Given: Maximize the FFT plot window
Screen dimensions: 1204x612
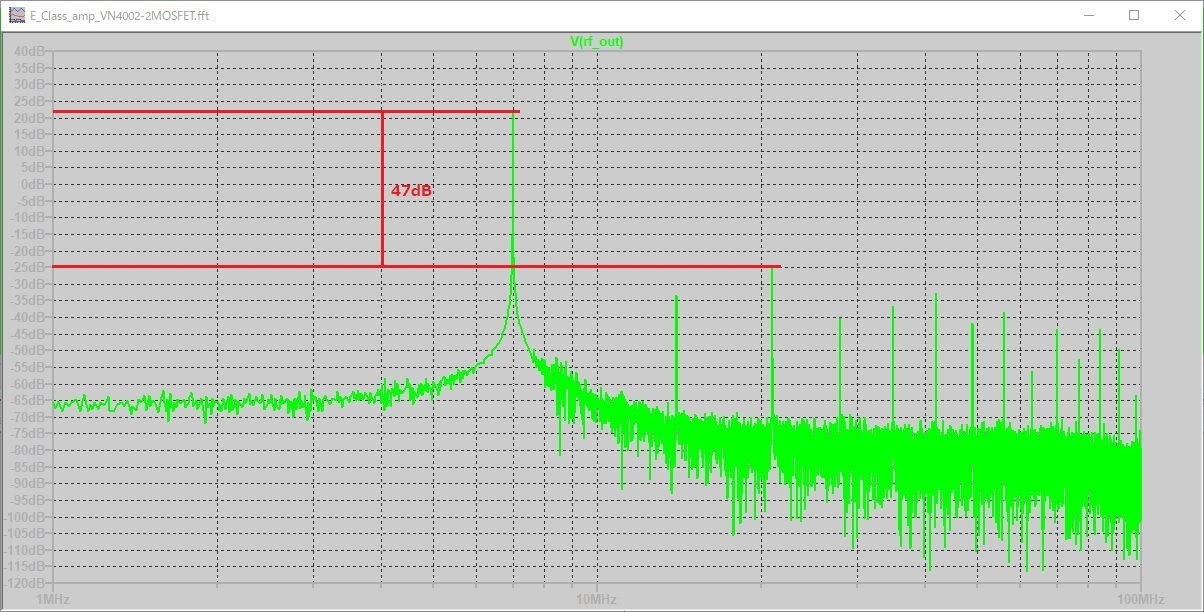Looking at the screenshot, I should [x=1133, y=16].
